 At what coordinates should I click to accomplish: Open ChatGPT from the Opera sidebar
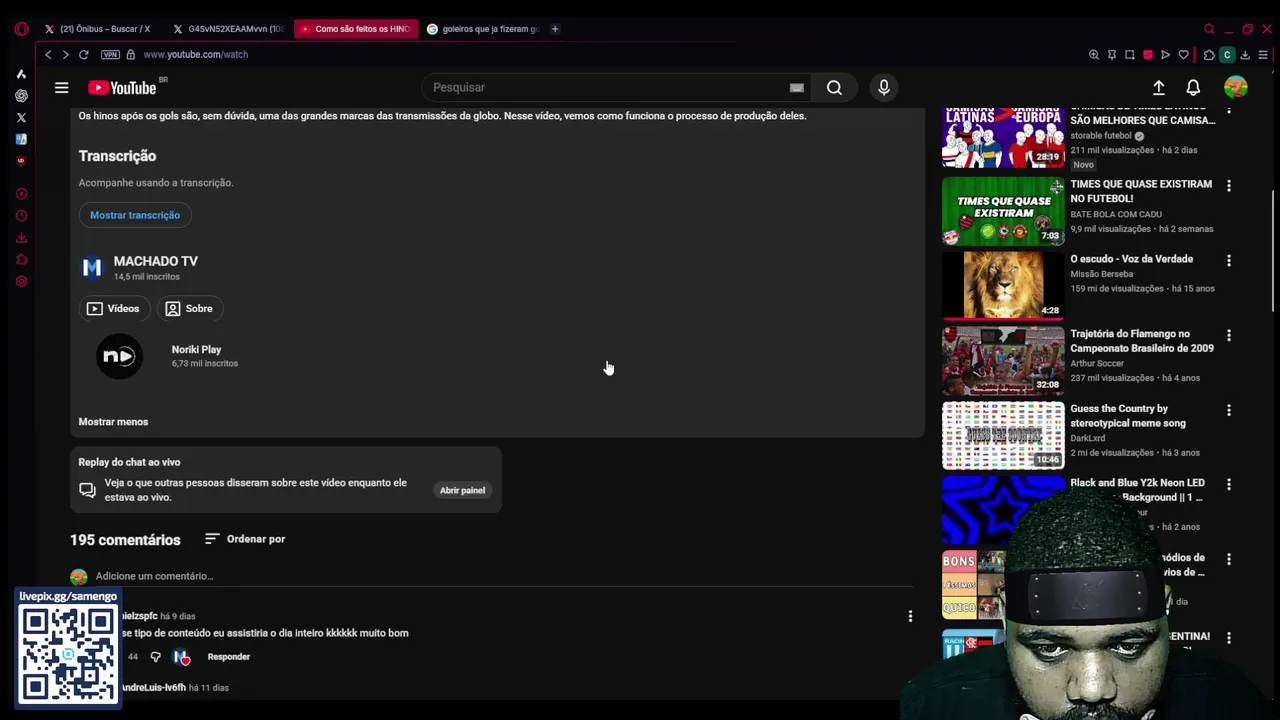coord(21,96)
